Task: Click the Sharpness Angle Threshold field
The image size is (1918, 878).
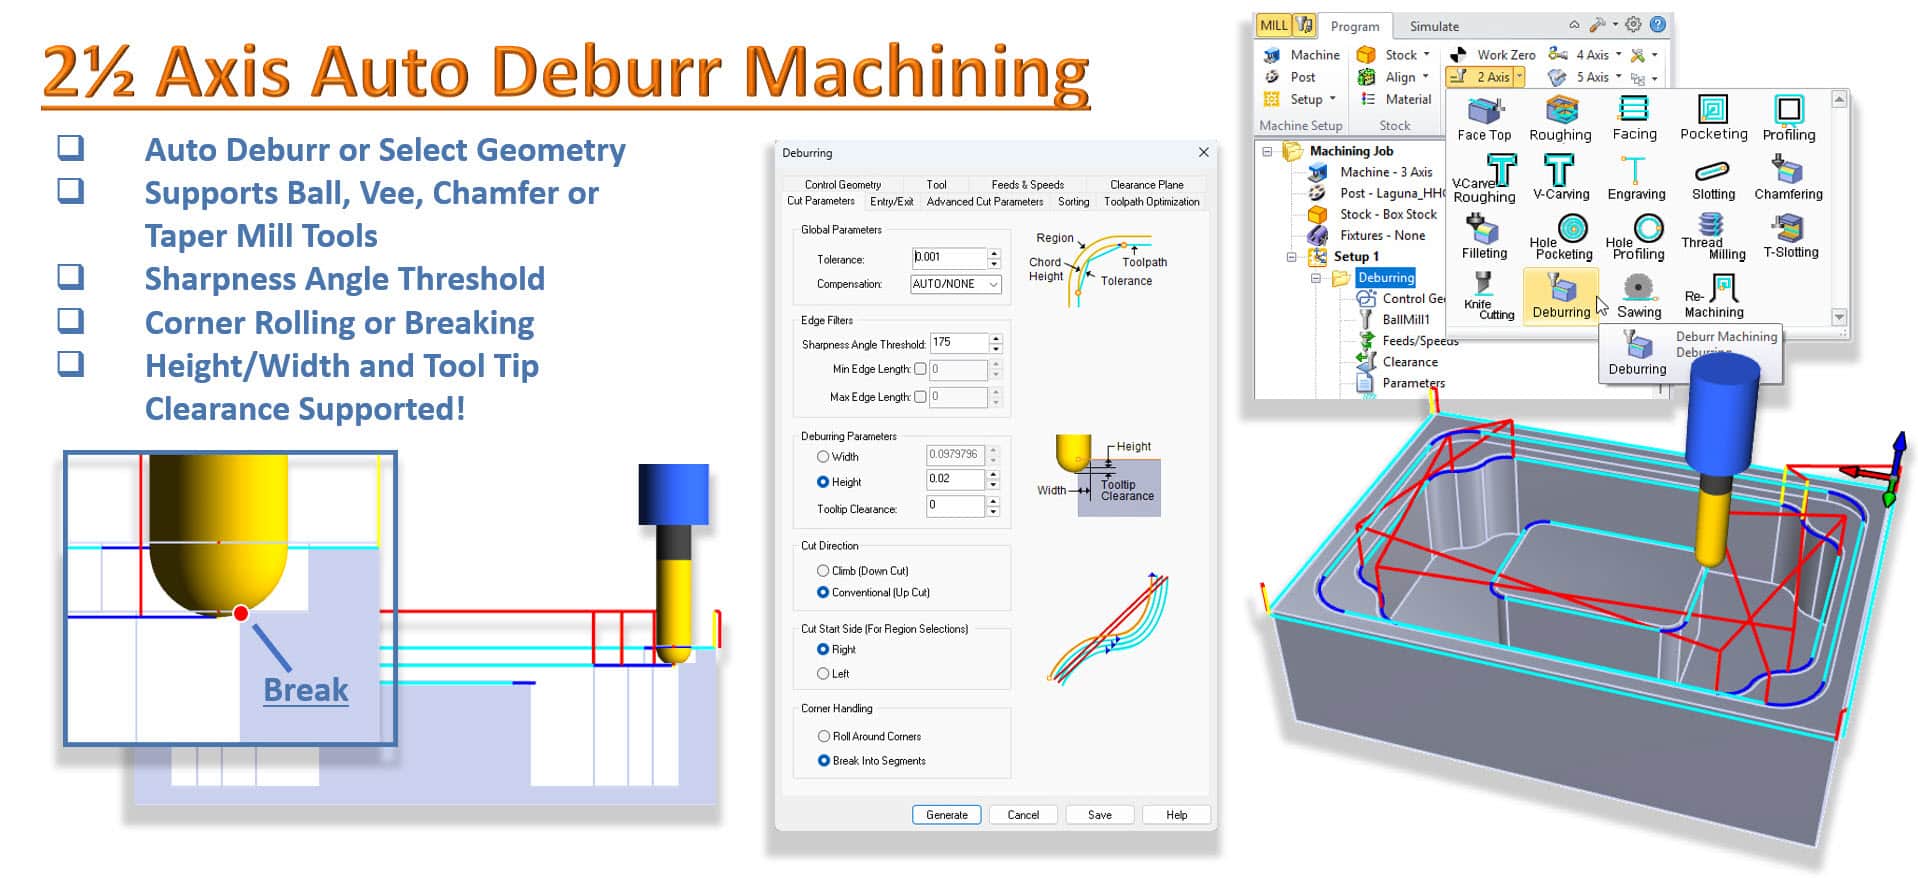Action: [958, 343]
